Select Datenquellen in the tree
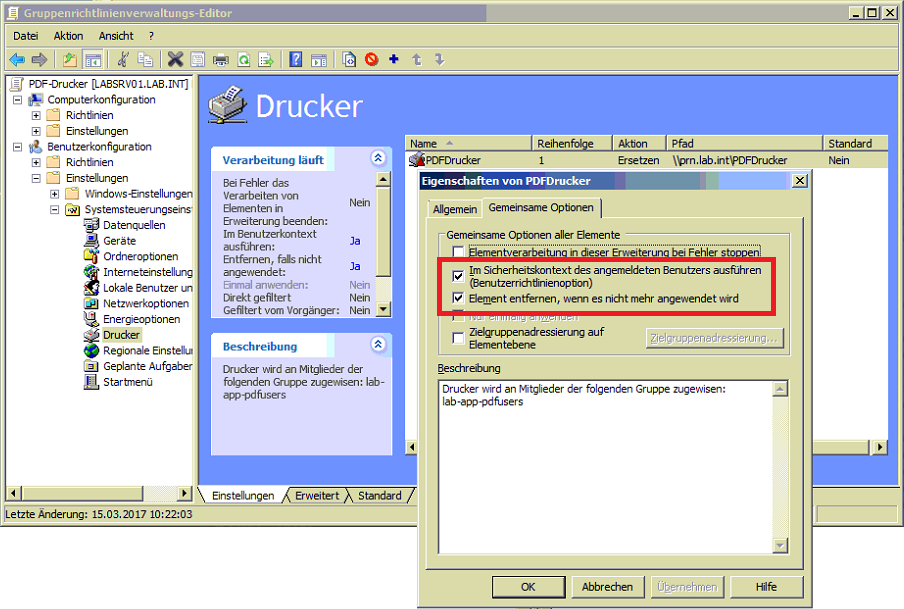The image size is (904, 609). click(x=134, y=225)
